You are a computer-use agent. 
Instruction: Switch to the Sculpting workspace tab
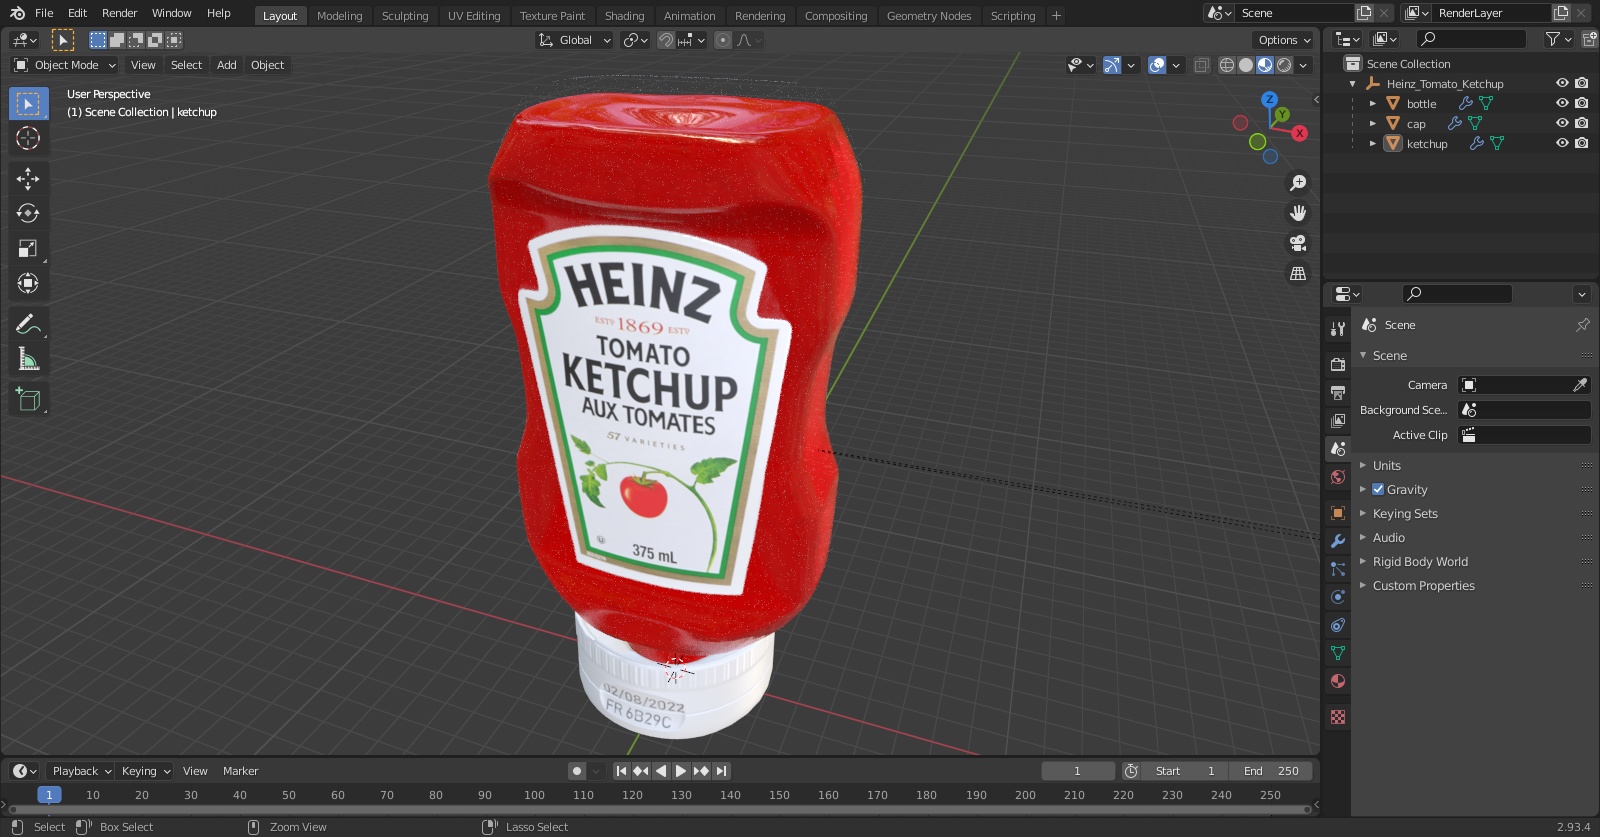[x=405, y=16]
